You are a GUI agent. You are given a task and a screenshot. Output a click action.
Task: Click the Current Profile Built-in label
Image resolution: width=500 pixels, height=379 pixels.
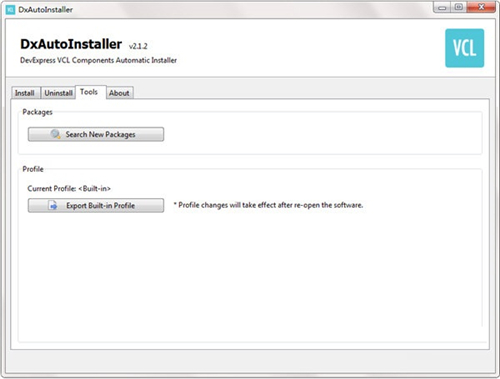pos(69,189)
